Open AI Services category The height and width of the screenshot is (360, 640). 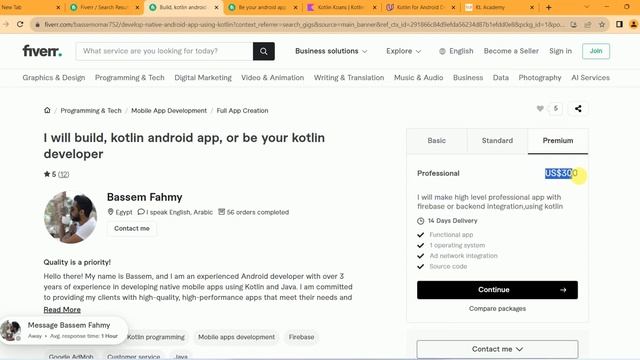590,78
